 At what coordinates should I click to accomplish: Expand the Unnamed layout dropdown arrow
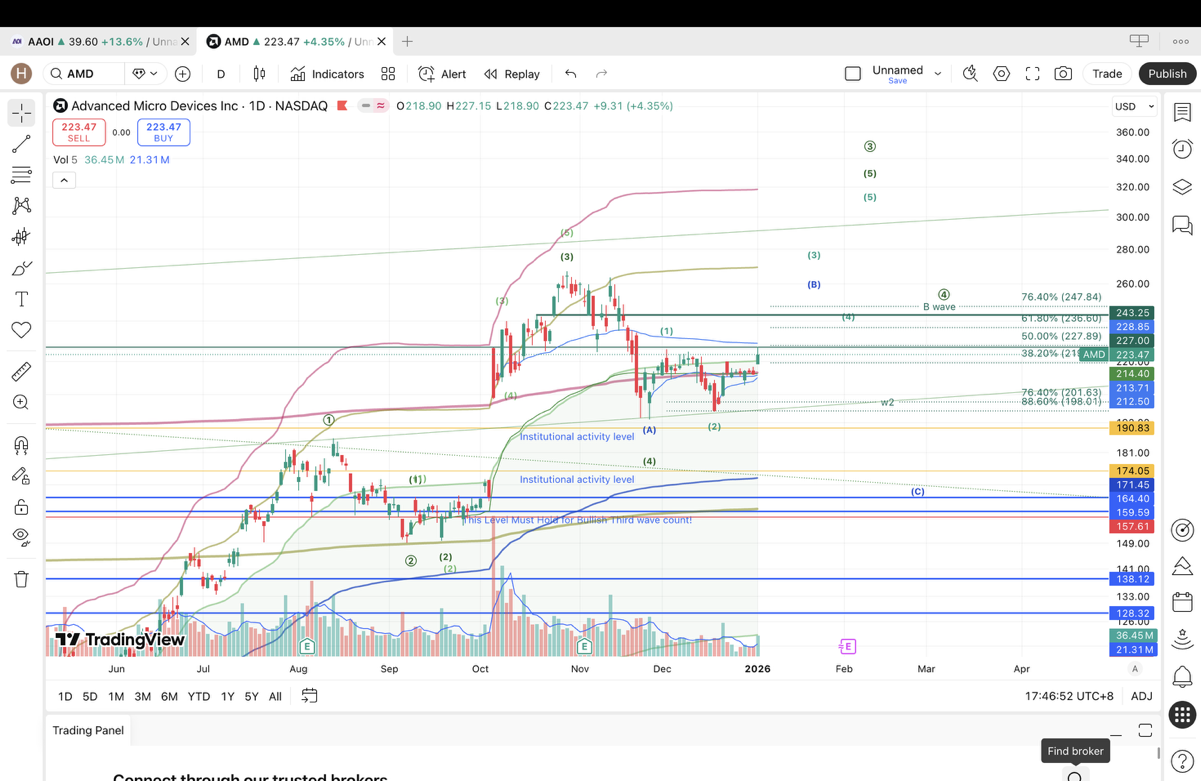938,73
